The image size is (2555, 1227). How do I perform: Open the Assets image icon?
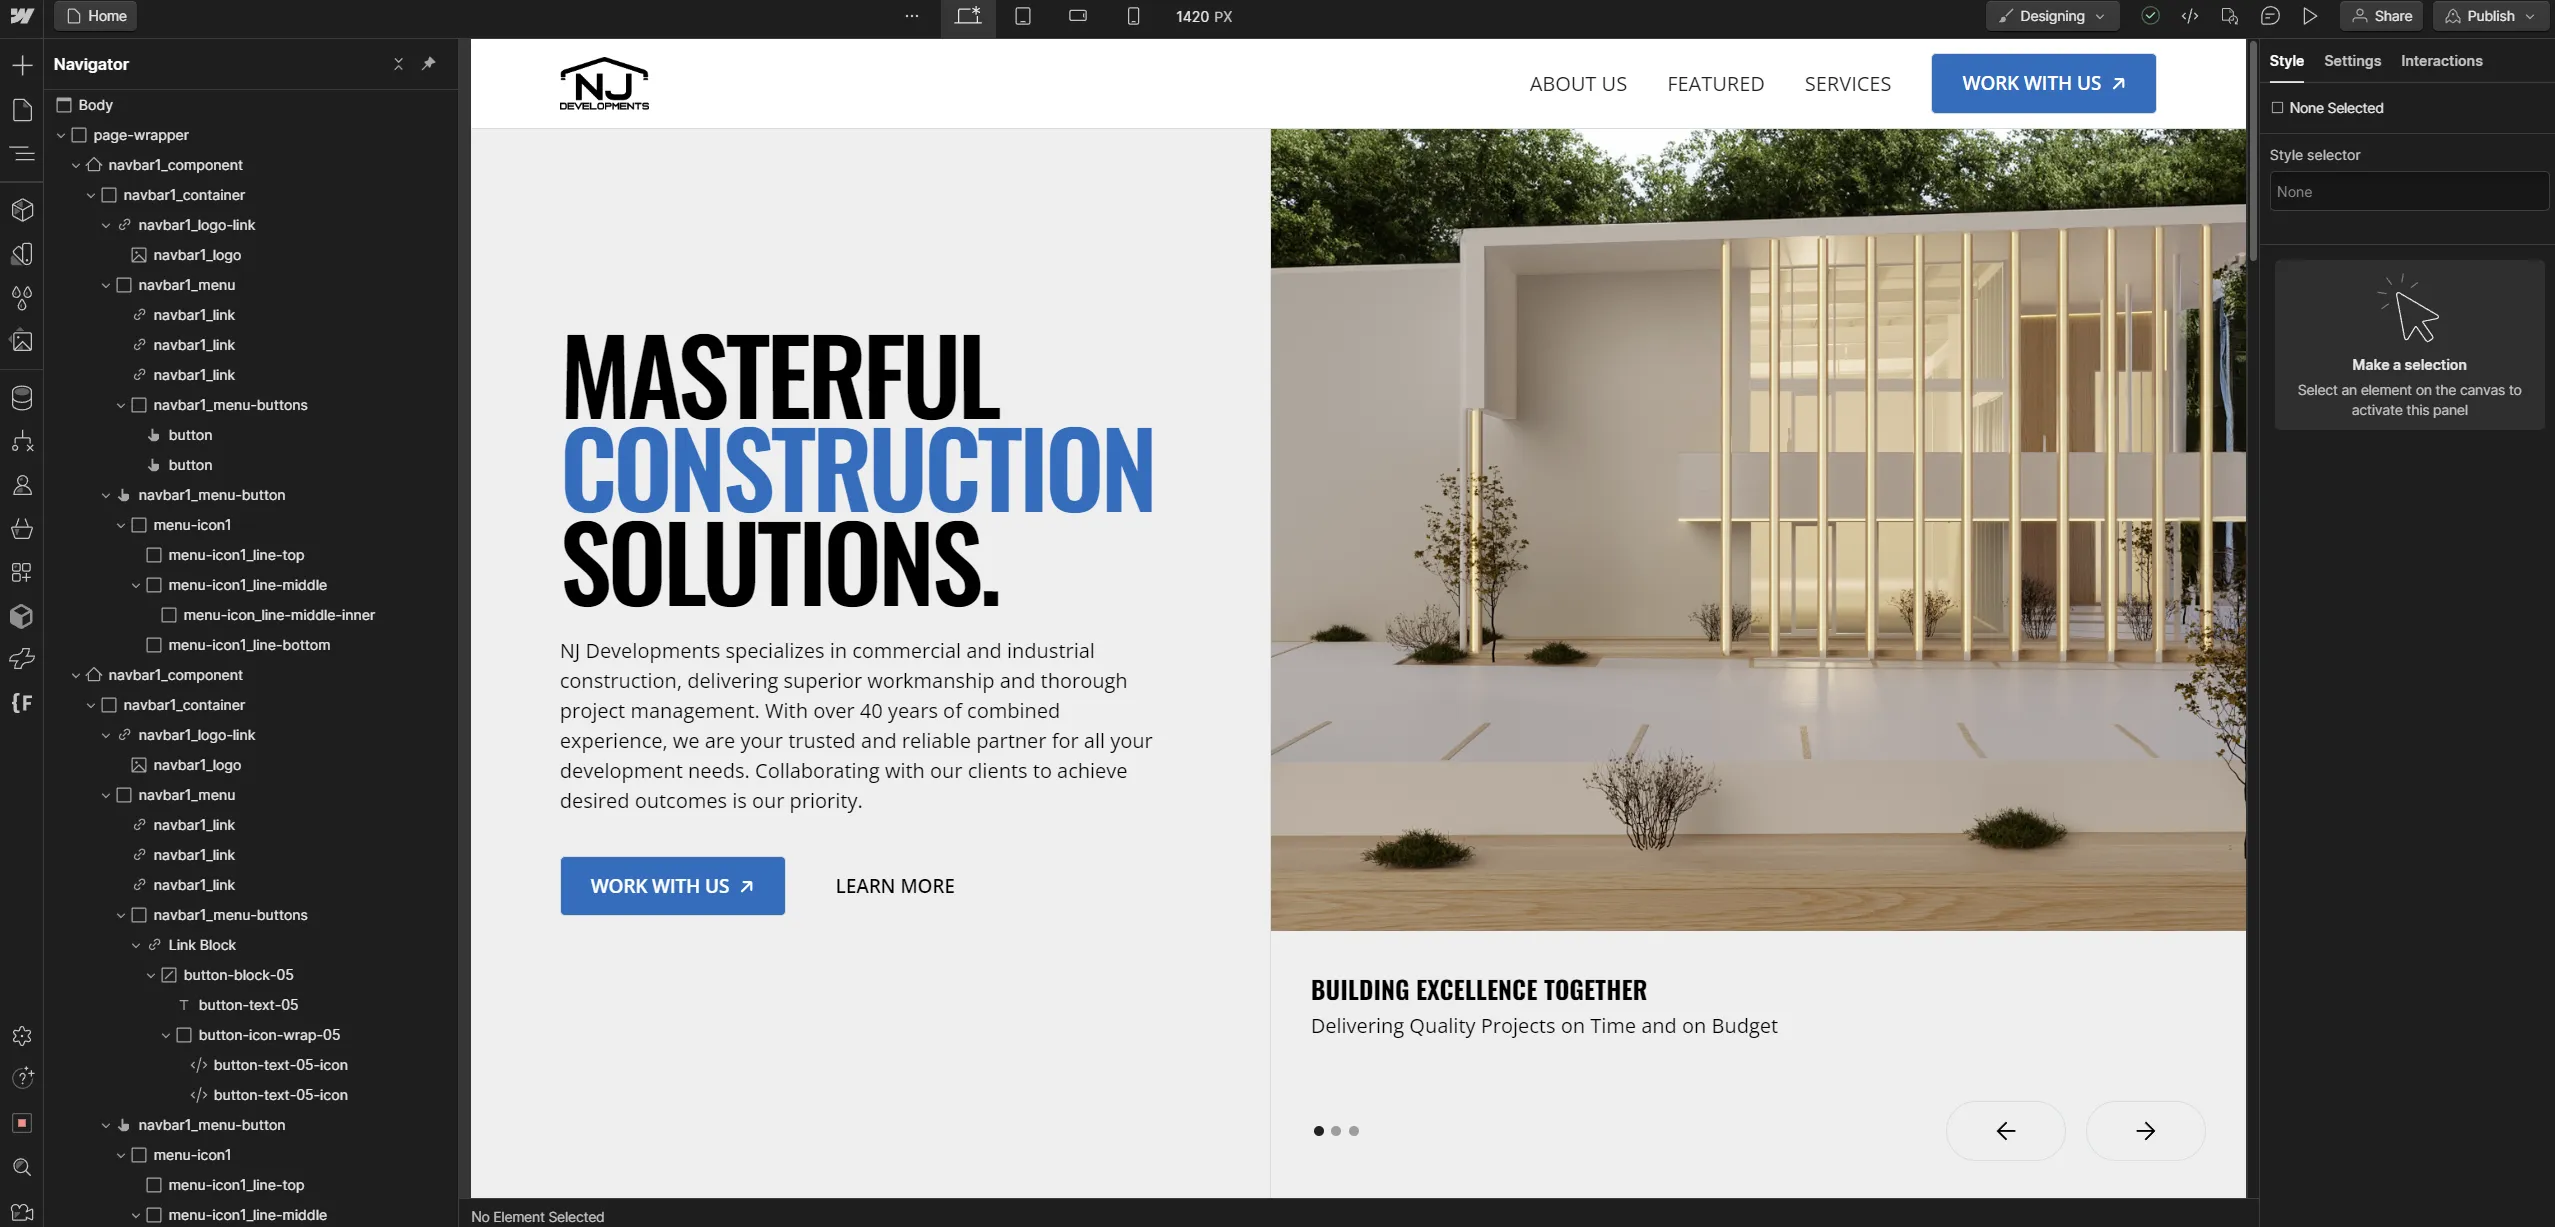click(x=22, y=341)
